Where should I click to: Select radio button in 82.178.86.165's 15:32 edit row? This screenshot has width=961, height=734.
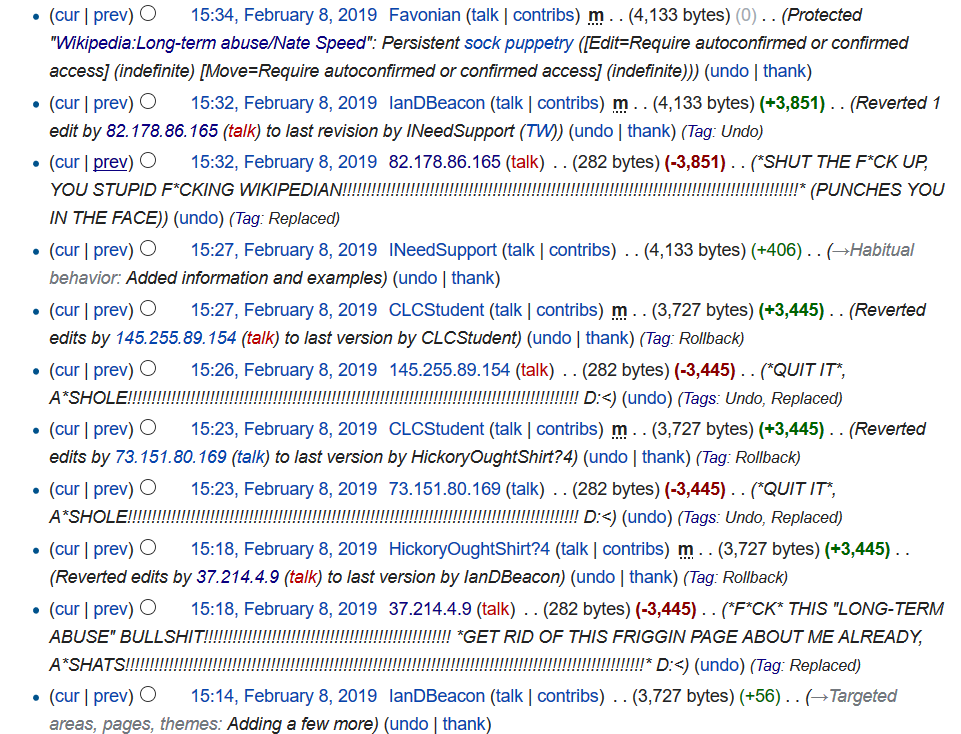click(x=148, y=160)
